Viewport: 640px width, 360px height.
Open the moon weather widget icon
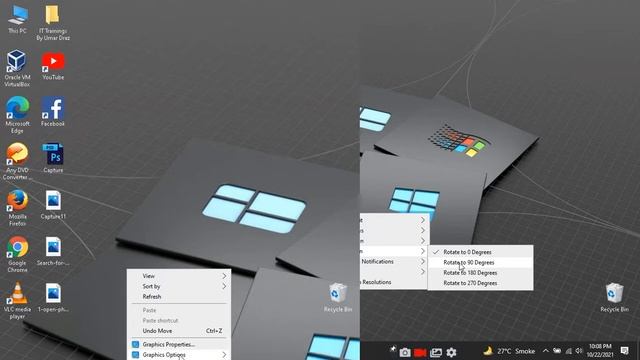coord(488,351)
